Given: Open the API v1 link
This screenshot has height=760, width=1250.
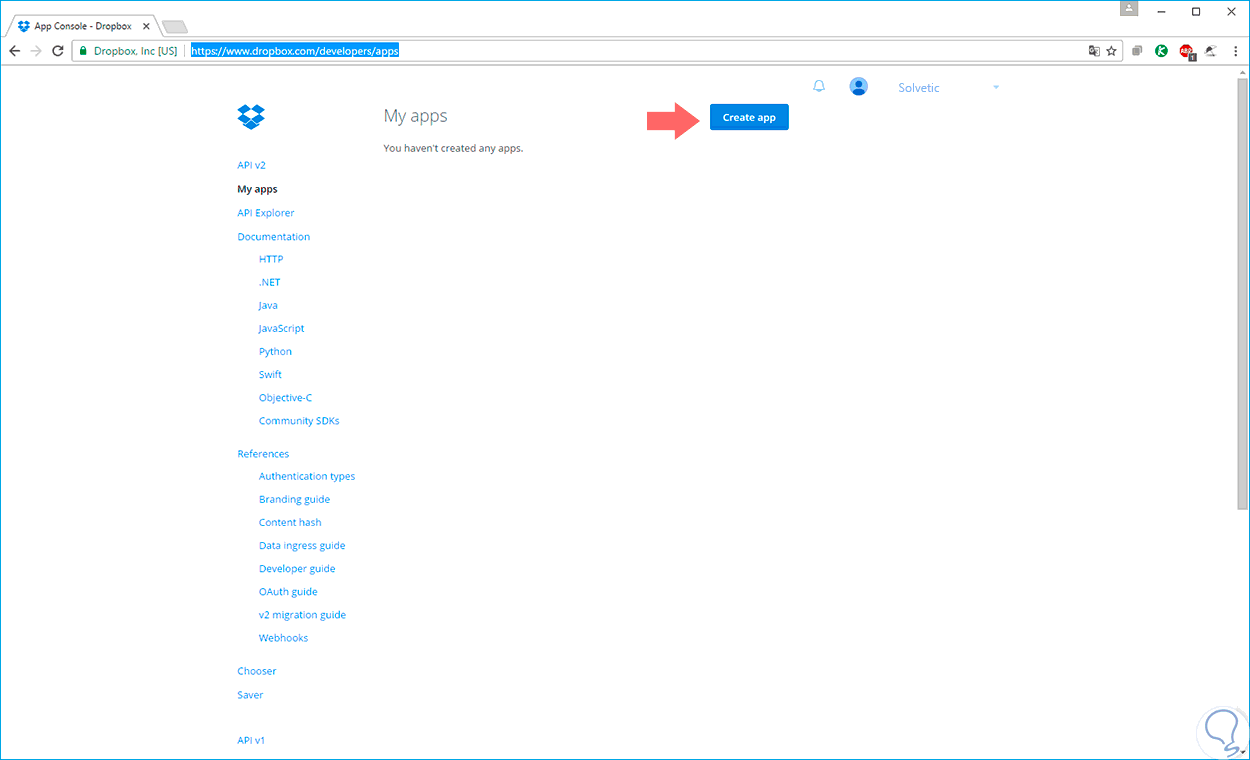Looking at the screenshot, I should click(251, 740).
